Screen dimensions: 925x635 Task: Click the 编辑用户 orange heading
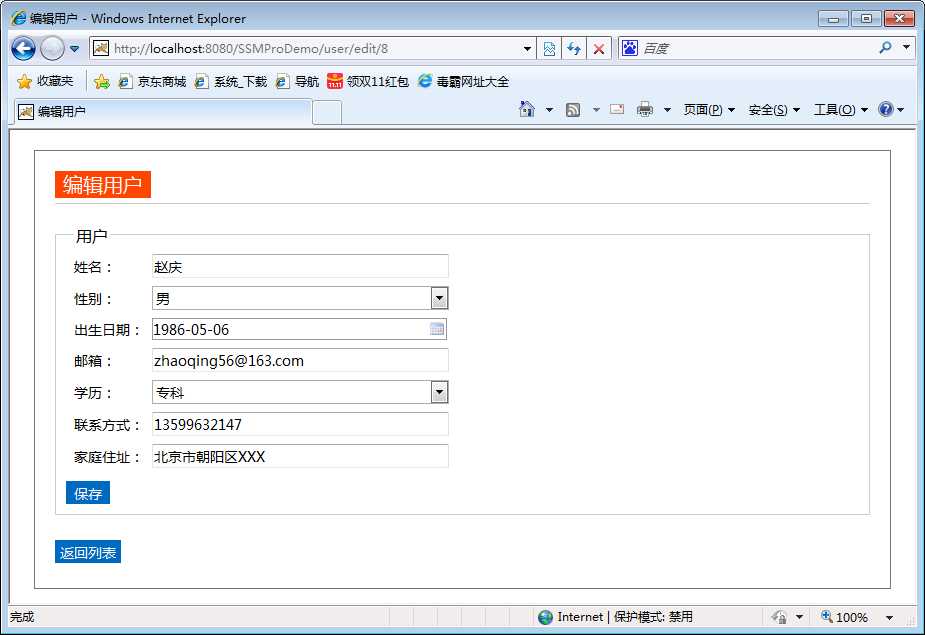[103, 185]
